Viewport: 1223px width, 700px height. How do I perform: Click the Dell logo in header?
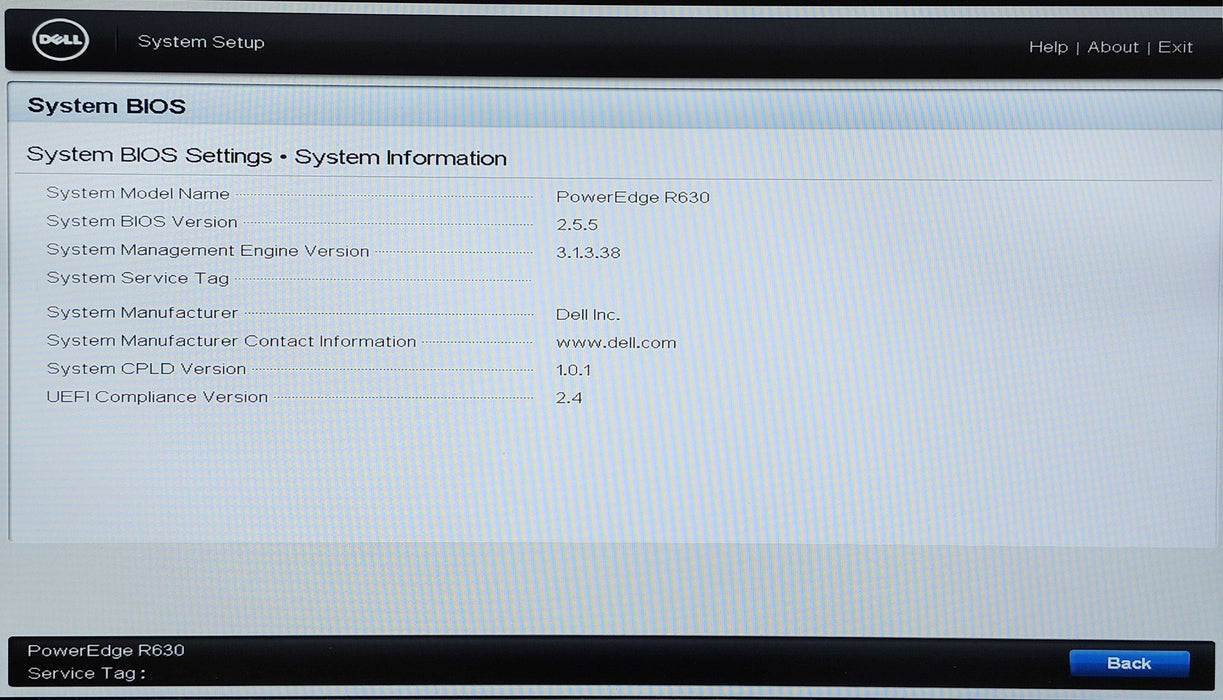(x=61, y=41)
